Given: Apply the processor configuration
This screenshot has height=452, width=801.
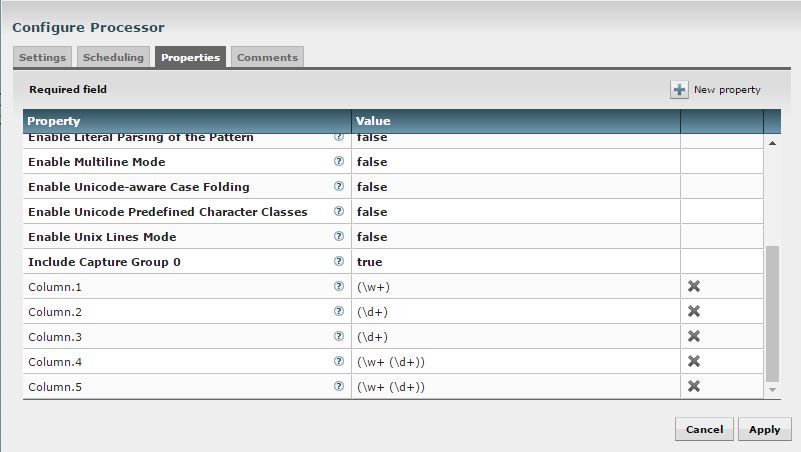Looking at the screenshot, I should tap(764, 429).
